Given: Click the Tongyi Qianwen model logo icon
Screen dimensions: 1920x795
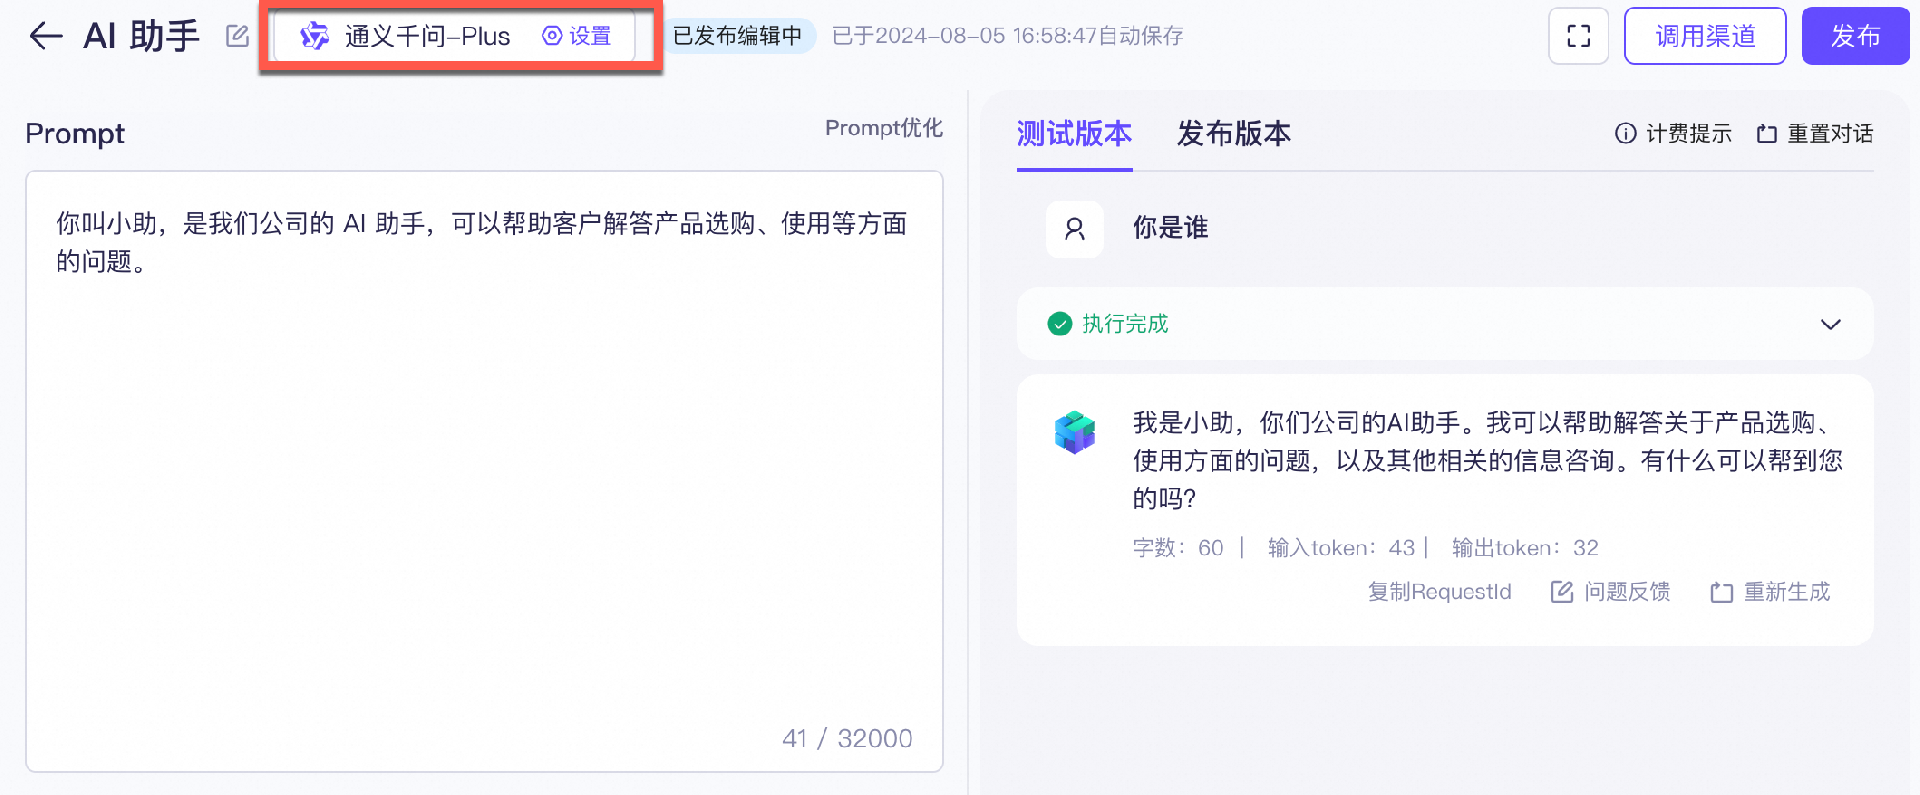Looking at the screenshot, I should click(x=315, y=37).
